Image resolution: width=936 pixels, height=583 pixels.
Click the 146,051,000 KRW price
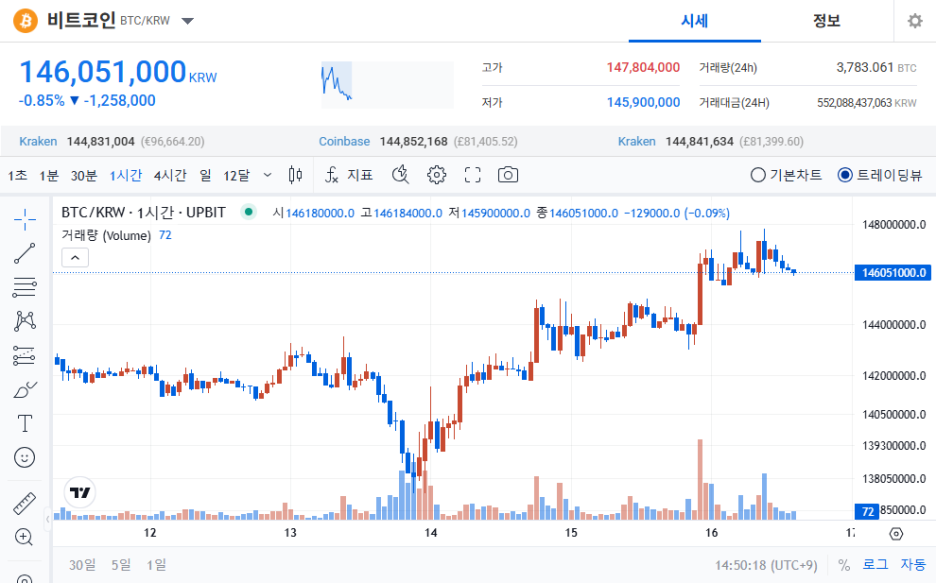click(118, 72)
